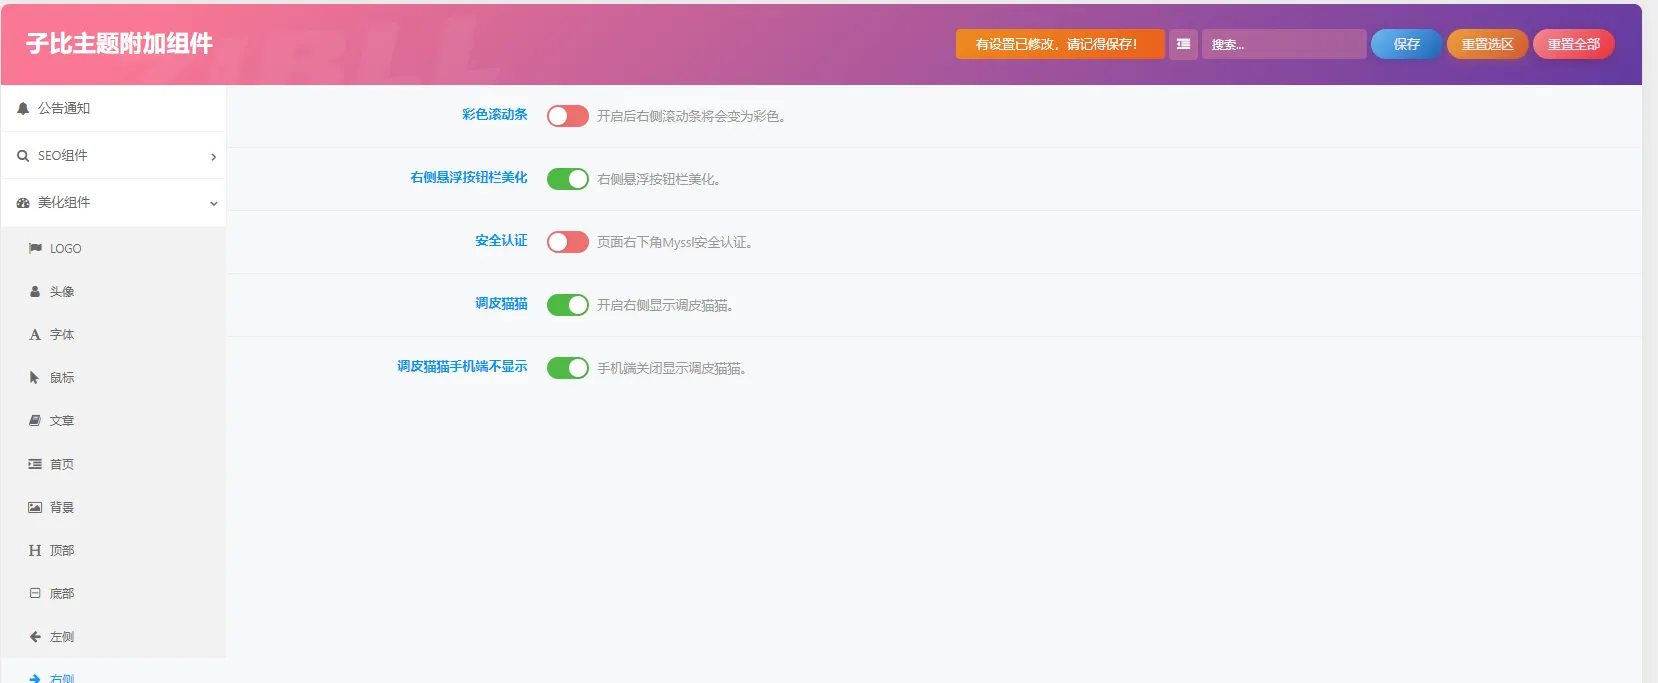The height and width of the screenshot is (683, 1658).
Task: Open the 首页 settings page
Action: (x=113, y=464)
